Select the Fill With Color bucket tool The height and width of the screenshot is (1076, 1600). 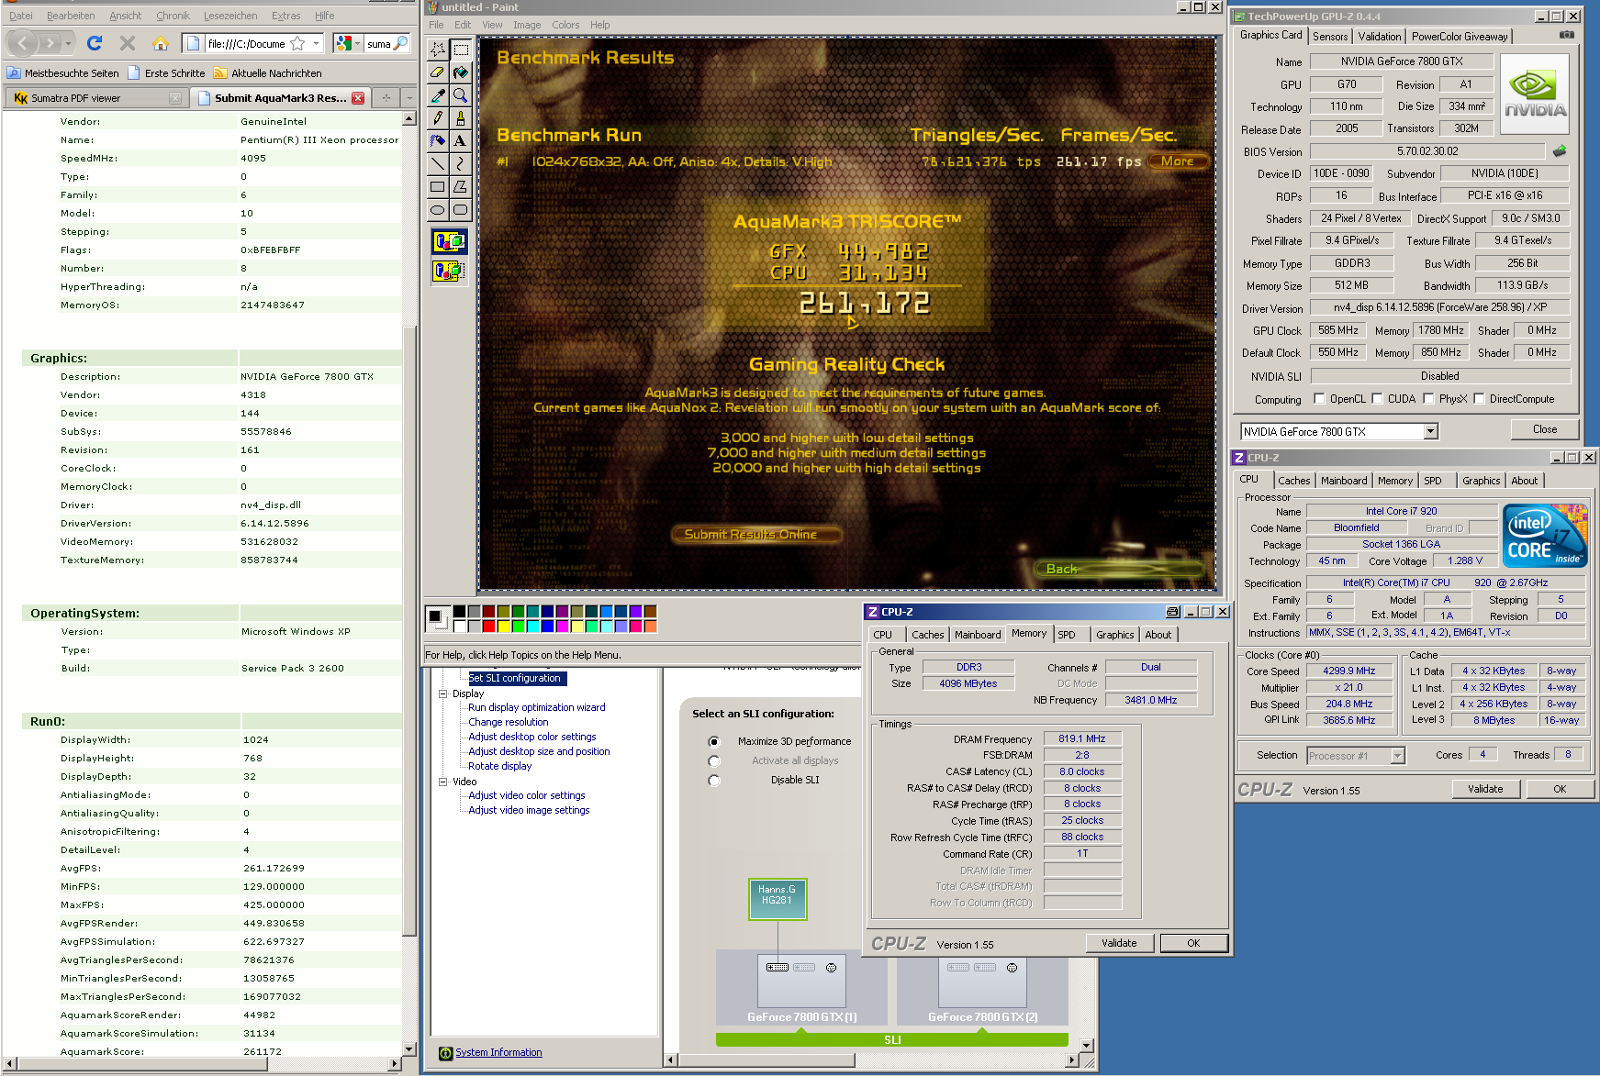460,72
